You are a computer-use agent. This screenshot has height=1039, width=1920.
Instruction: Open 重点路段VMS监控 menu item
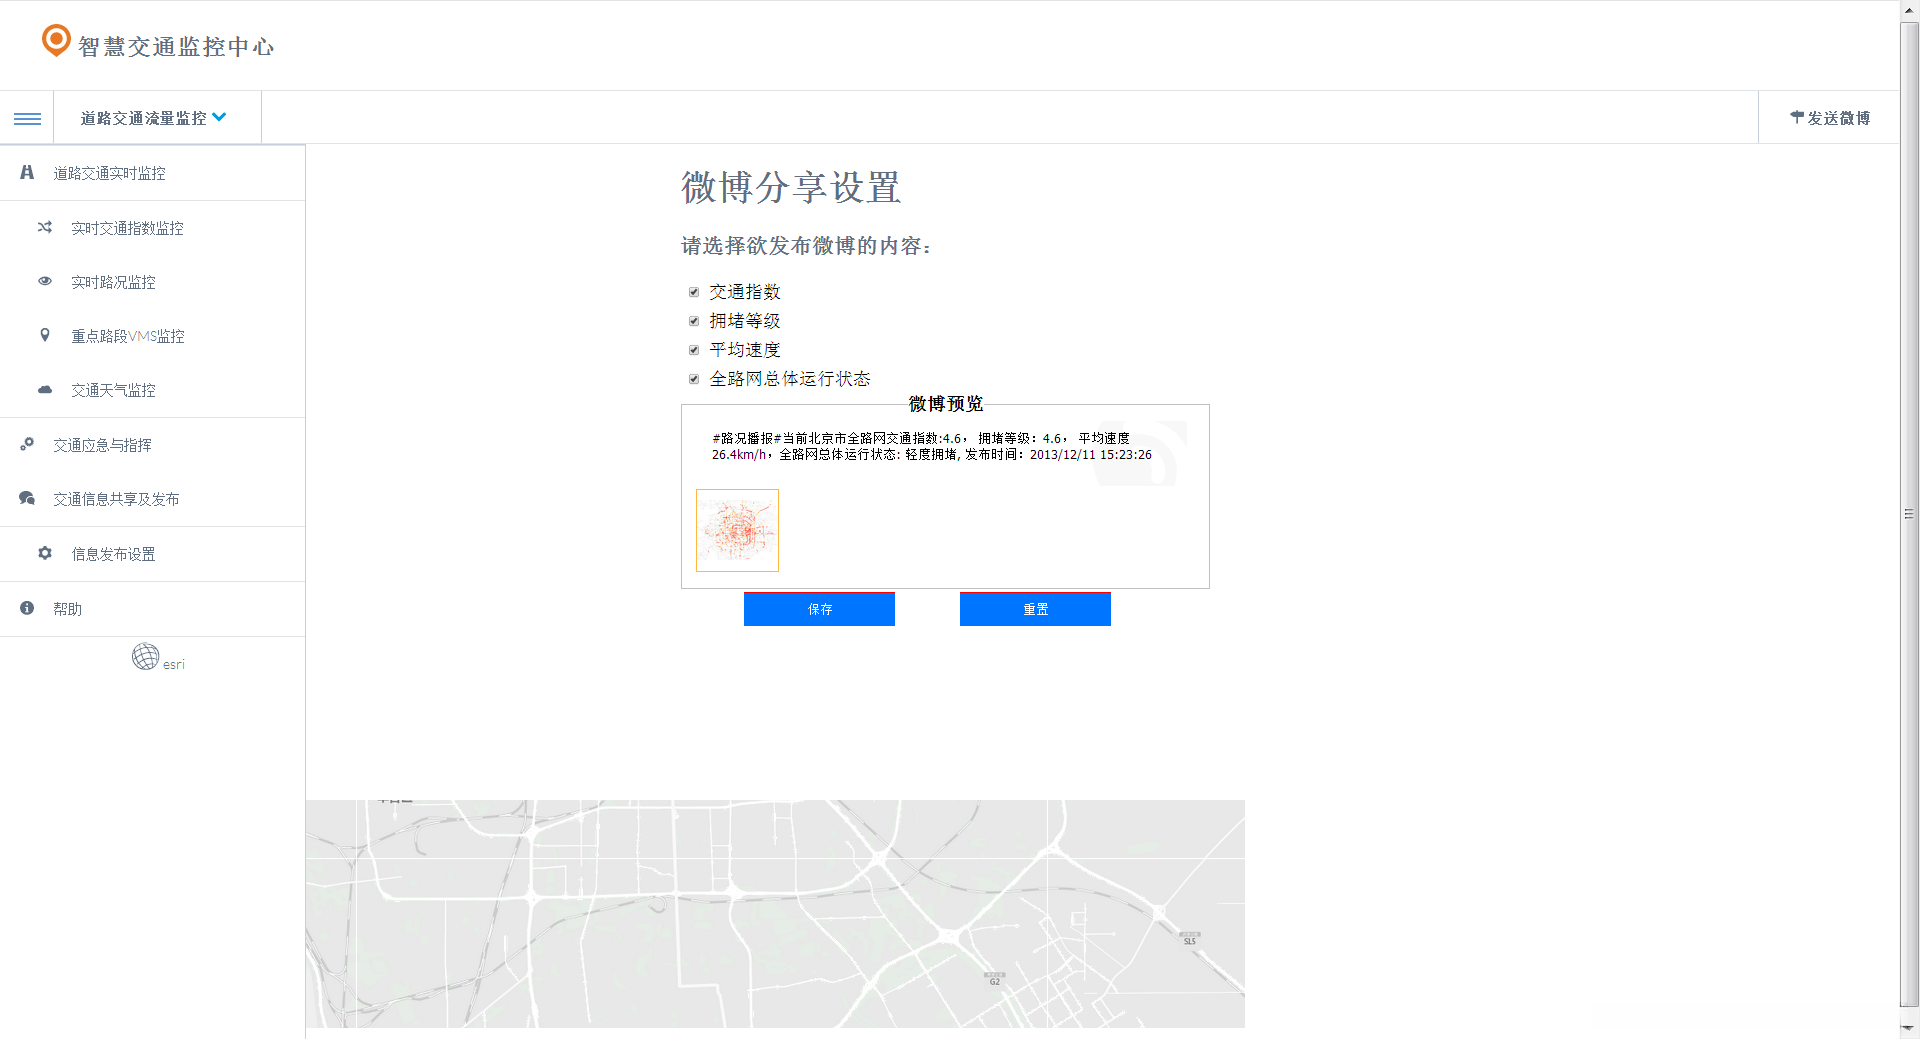point(152,336)
